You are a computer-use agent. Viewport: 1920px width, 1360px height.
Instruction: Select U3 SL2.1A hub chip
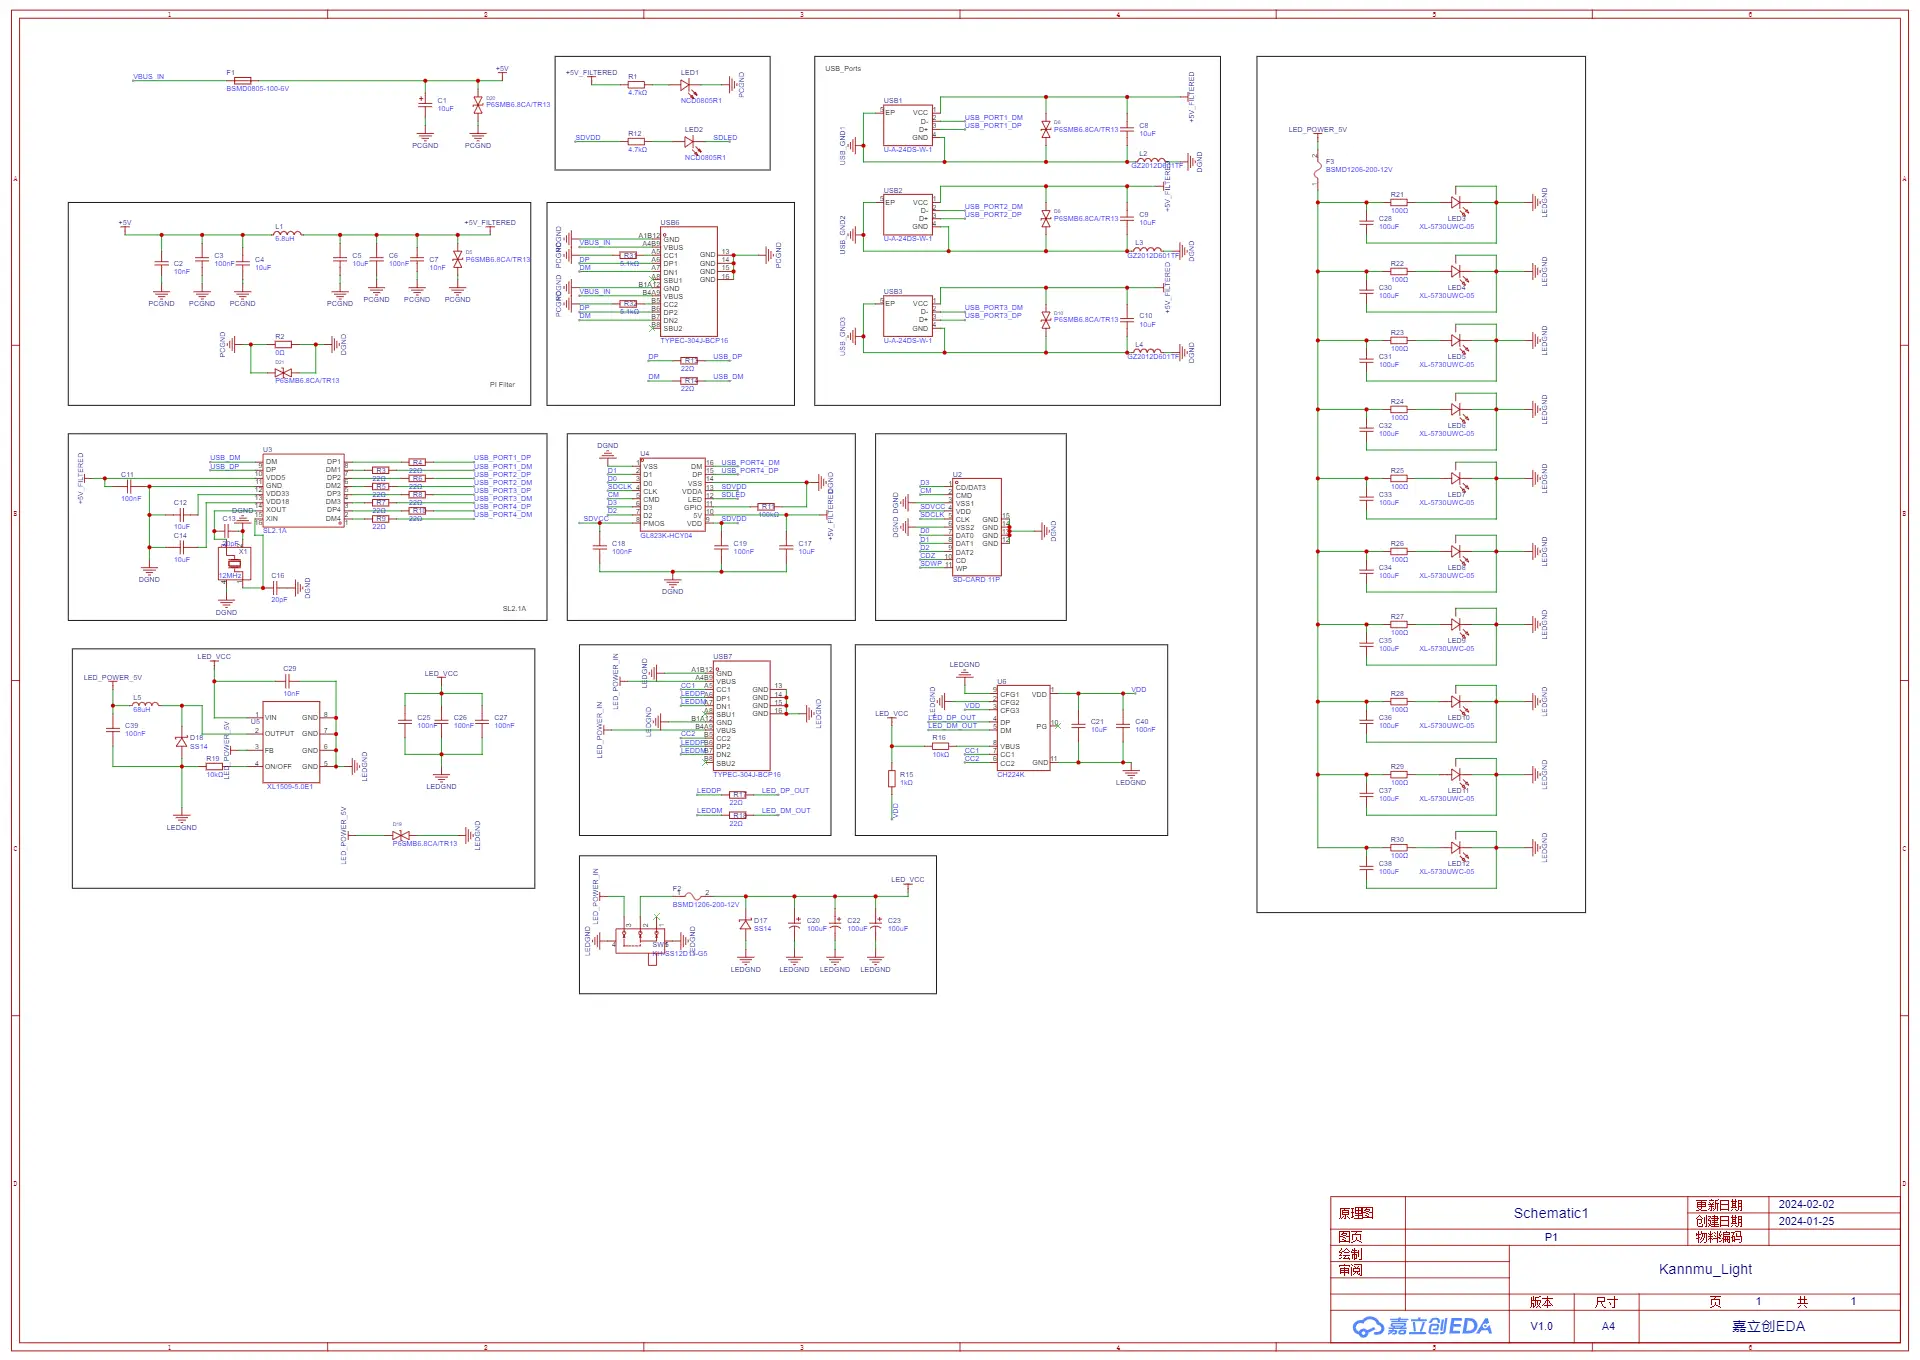[303, 491]
